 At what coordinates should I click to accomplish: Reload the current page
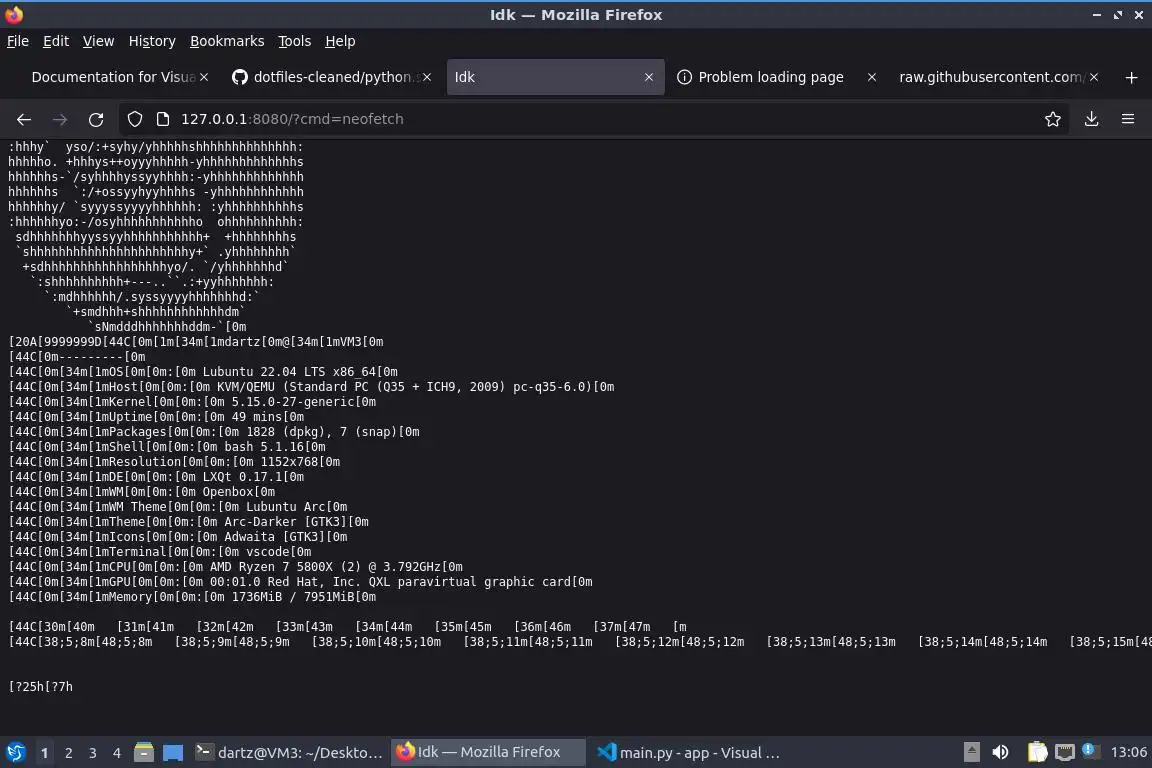pos(96,119)
